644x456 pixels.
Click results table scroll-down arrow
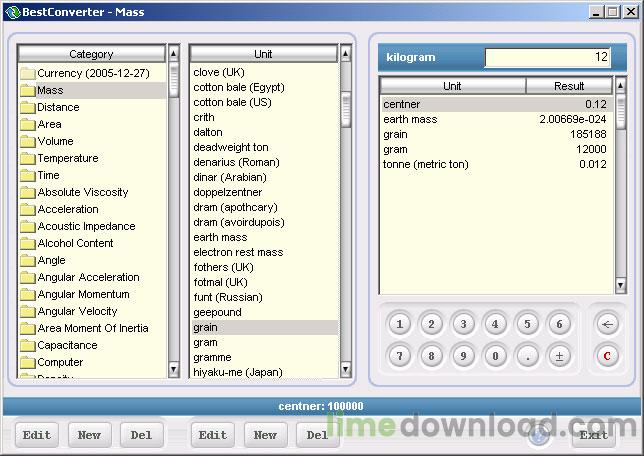(621, 285)
